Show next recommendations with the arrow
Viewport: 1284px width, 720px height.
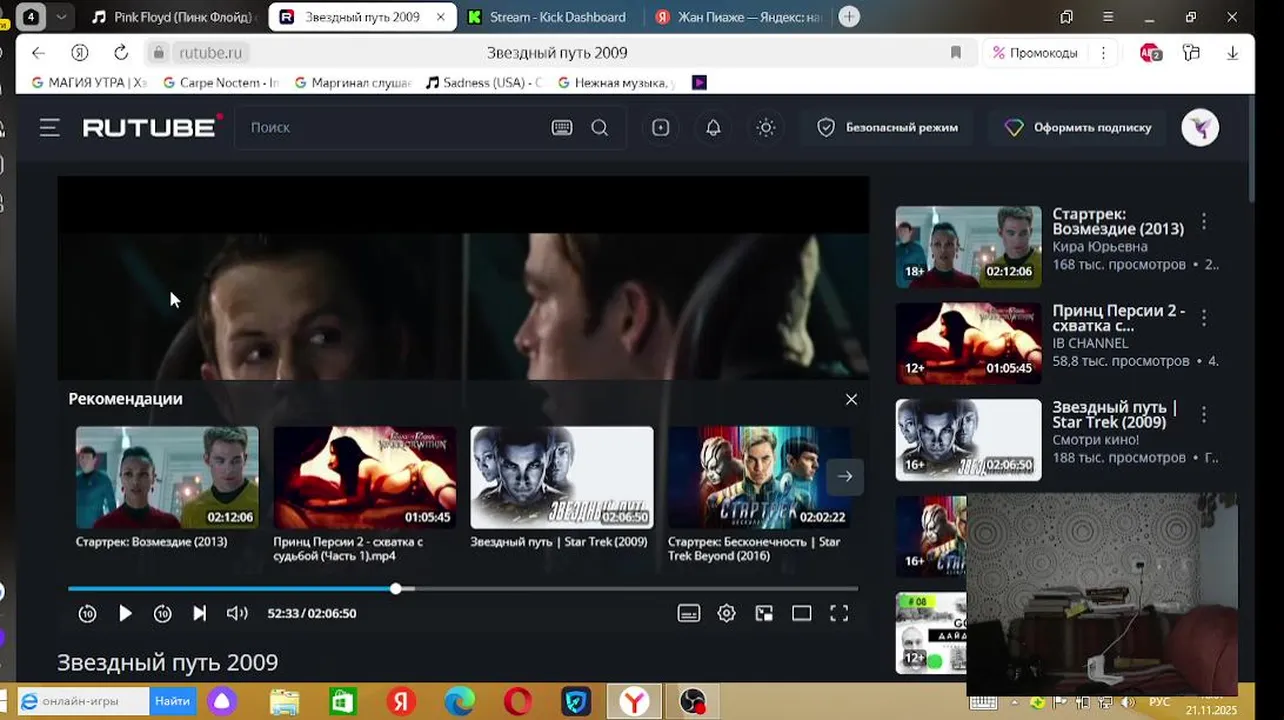pyautogui.click(x=845, y=476)
